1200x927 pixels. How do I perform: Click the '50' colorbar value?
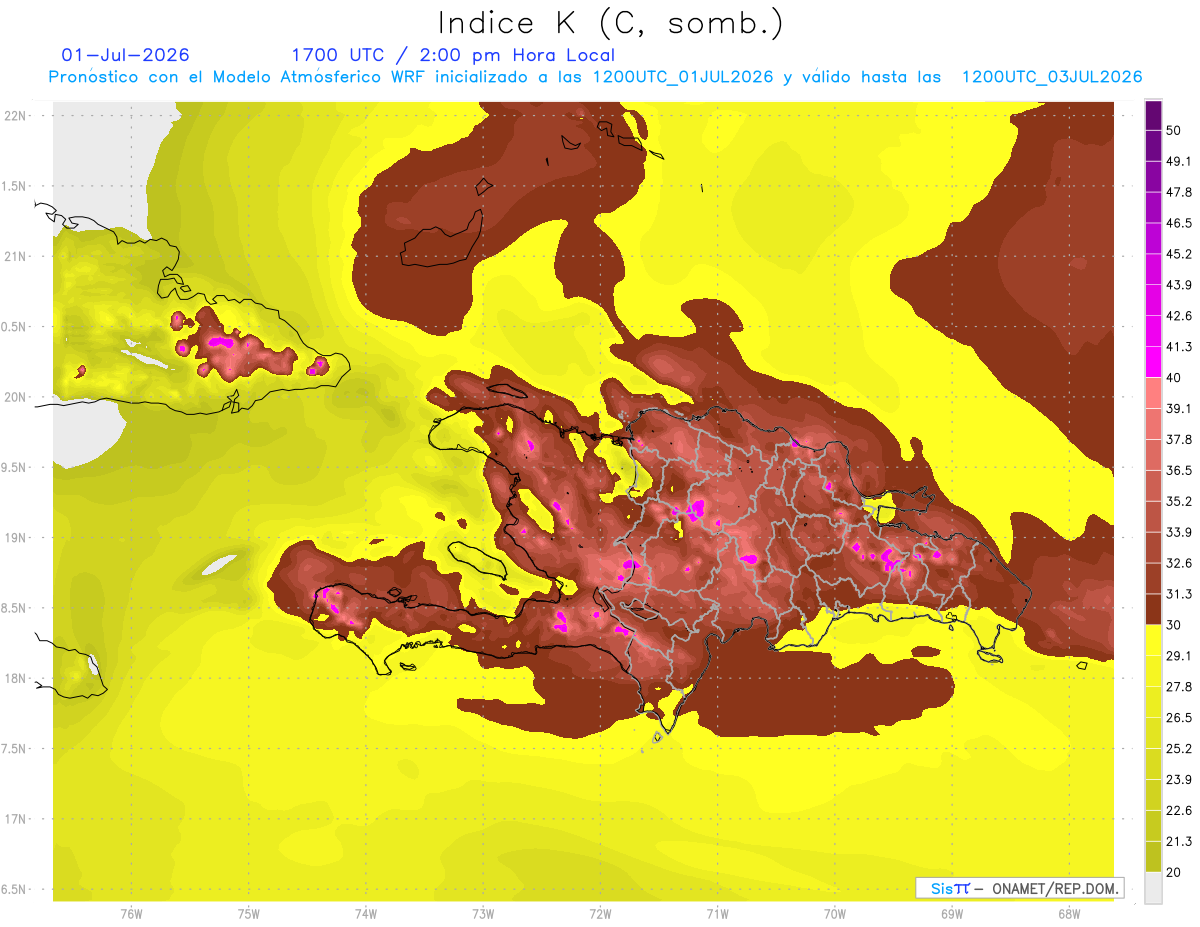pos(1176,131)
